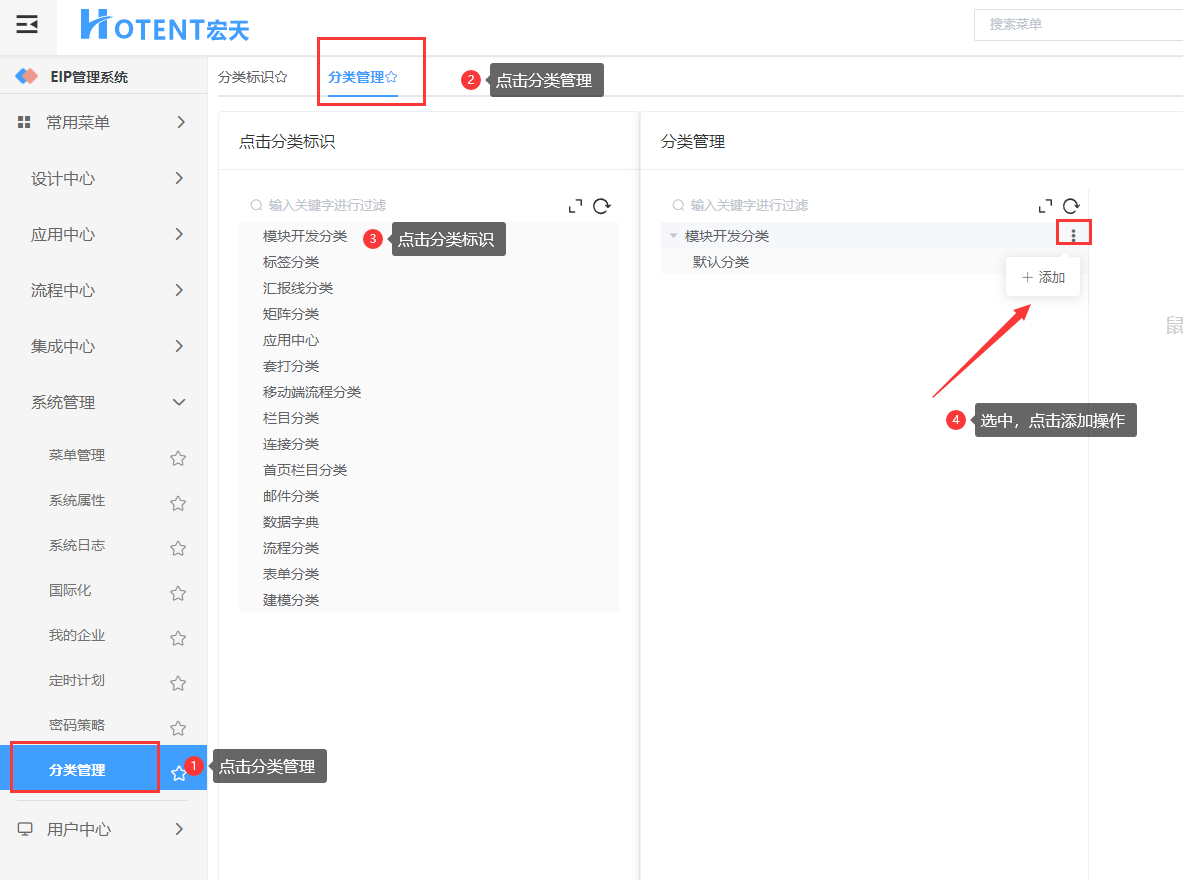This screenshot has height=880, width=1183.
Task: Expand 流程中心 menu
Action: tap(179, 290)
